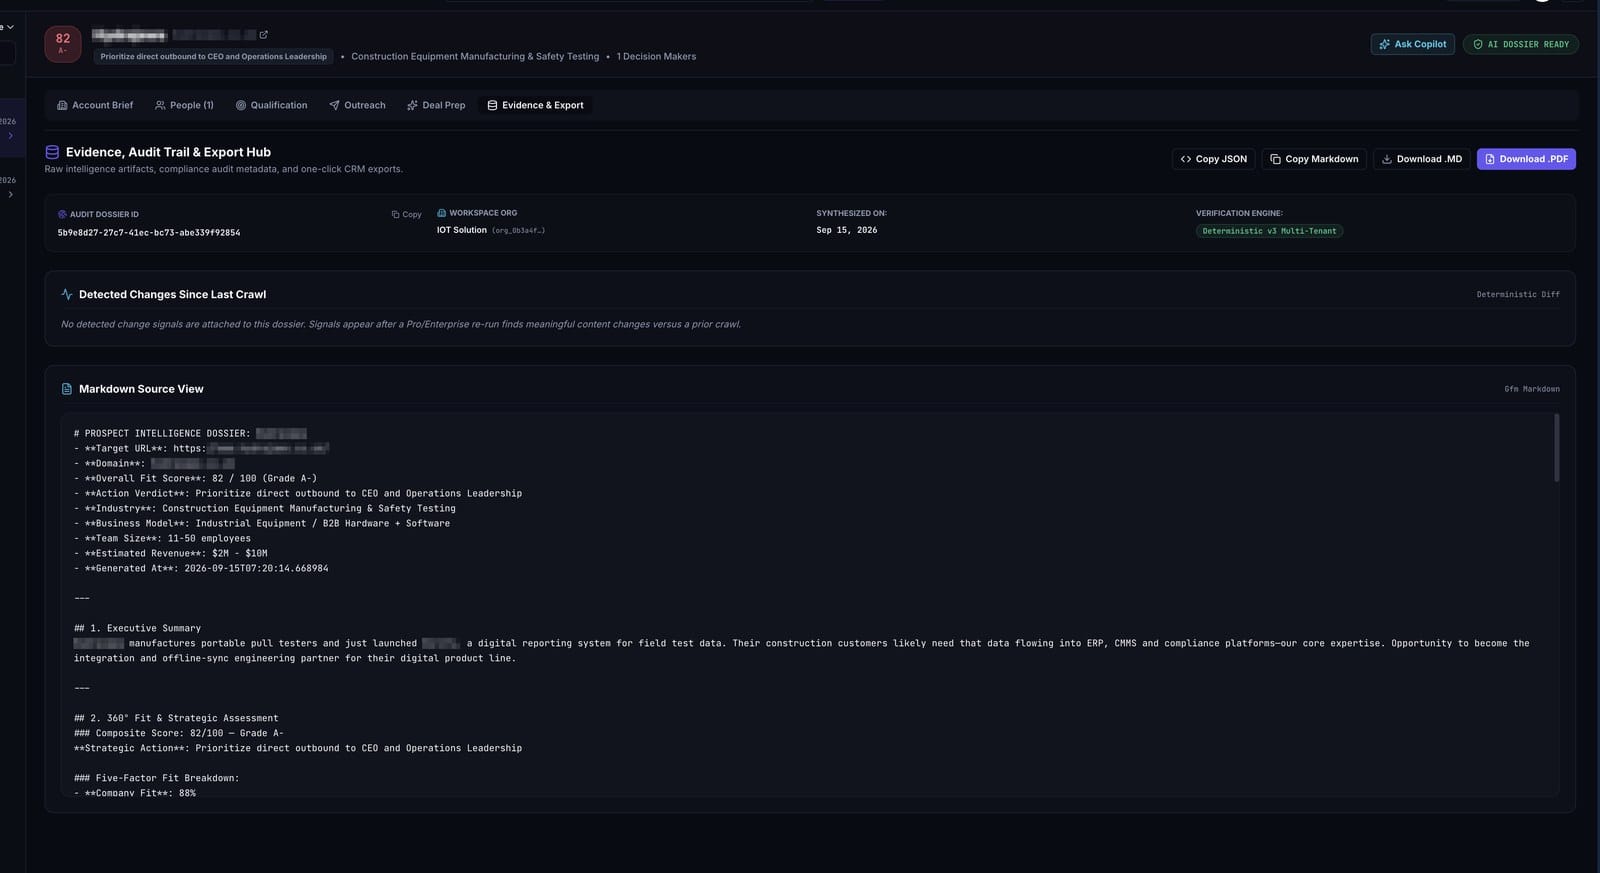
Task: Copy the dossier as Markdown
Action: tap(1313, 159)
